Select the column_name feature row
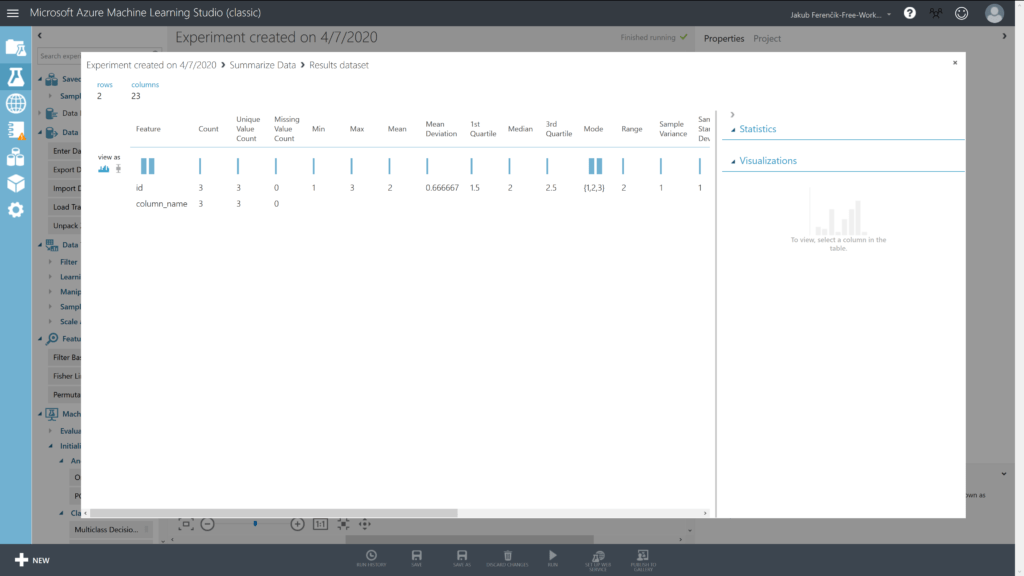Image resolution: width=1024 pixels, height=576 pixels. 161,203
